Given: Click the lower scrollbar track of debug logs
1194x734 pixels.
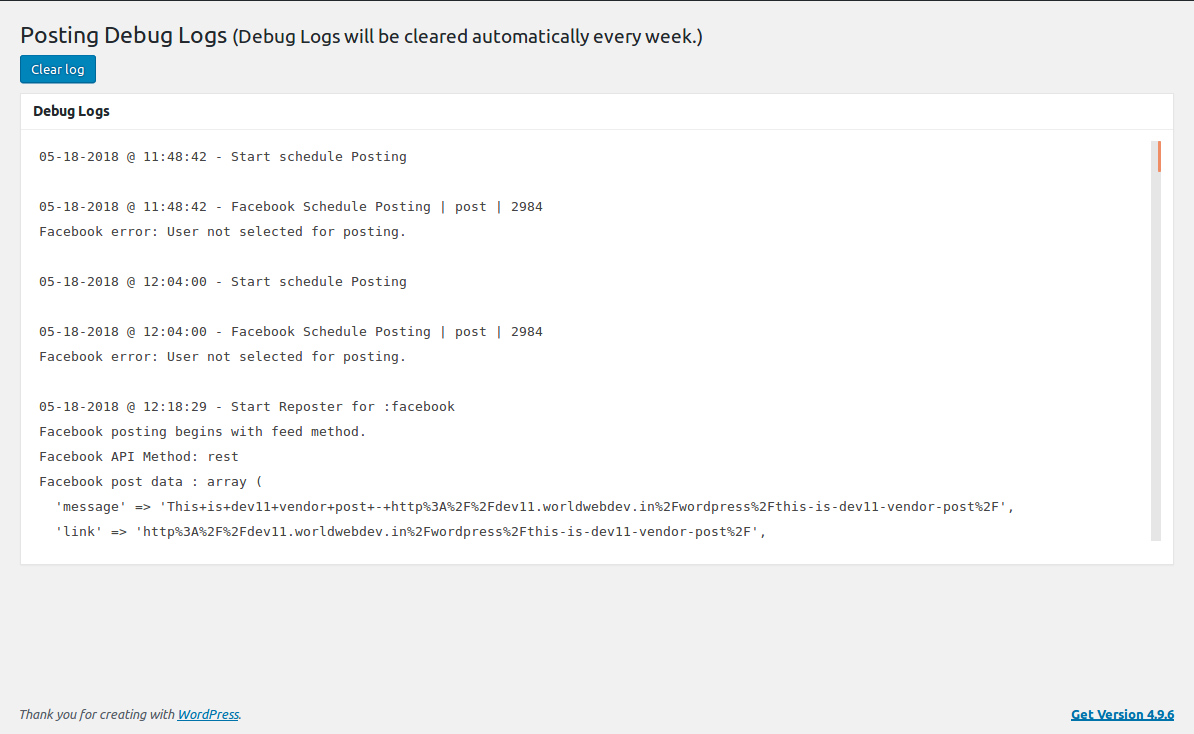Looking at the screenshot, I should 1156,400.
